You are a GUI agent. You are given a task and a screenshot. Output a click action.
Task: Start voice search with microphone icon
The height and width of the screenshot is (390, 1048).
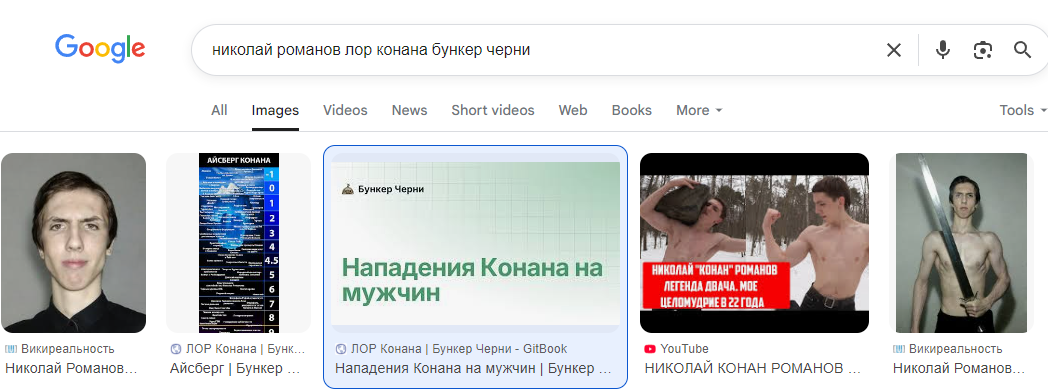pyautogui.click(x=942, y=50)
